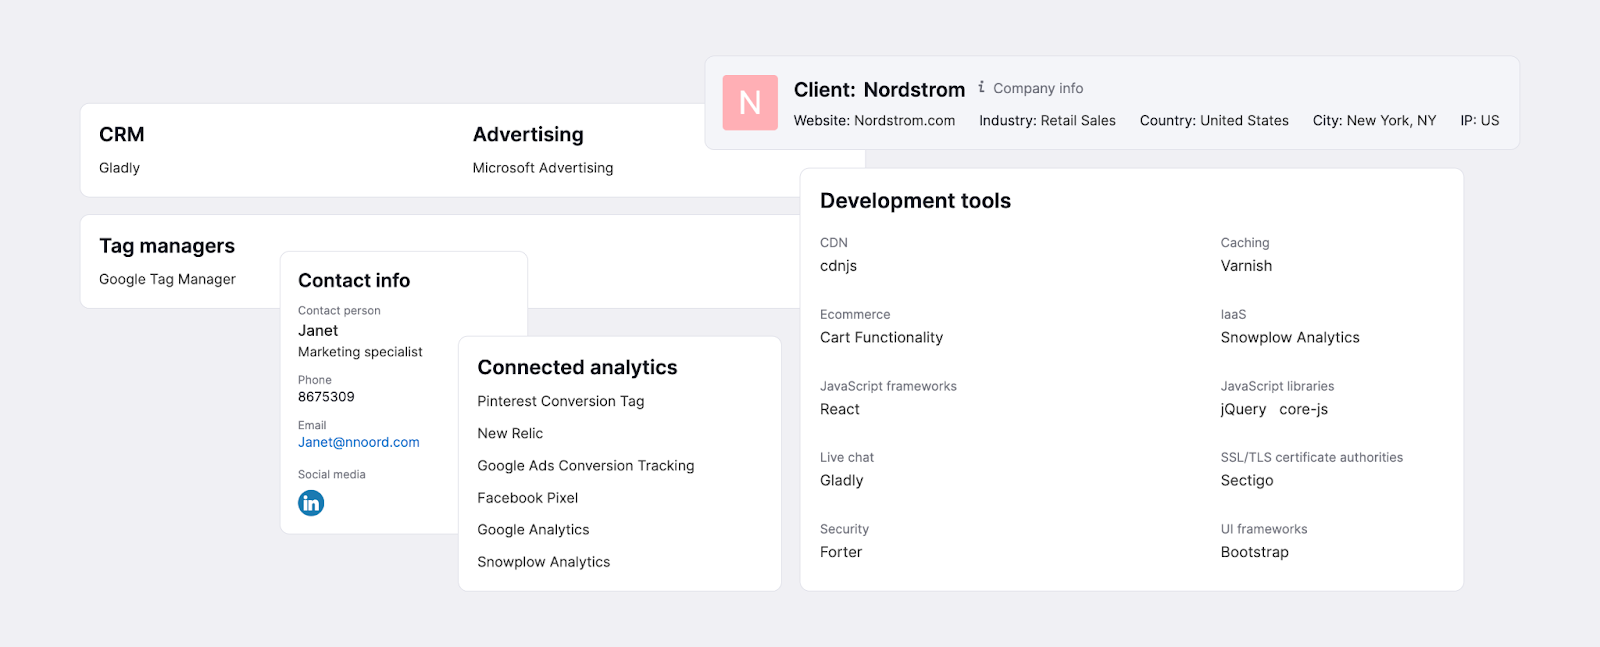Click New Relic in Connected analytics
Viewport: 1600px width, 647px height.
coord(510,433)
